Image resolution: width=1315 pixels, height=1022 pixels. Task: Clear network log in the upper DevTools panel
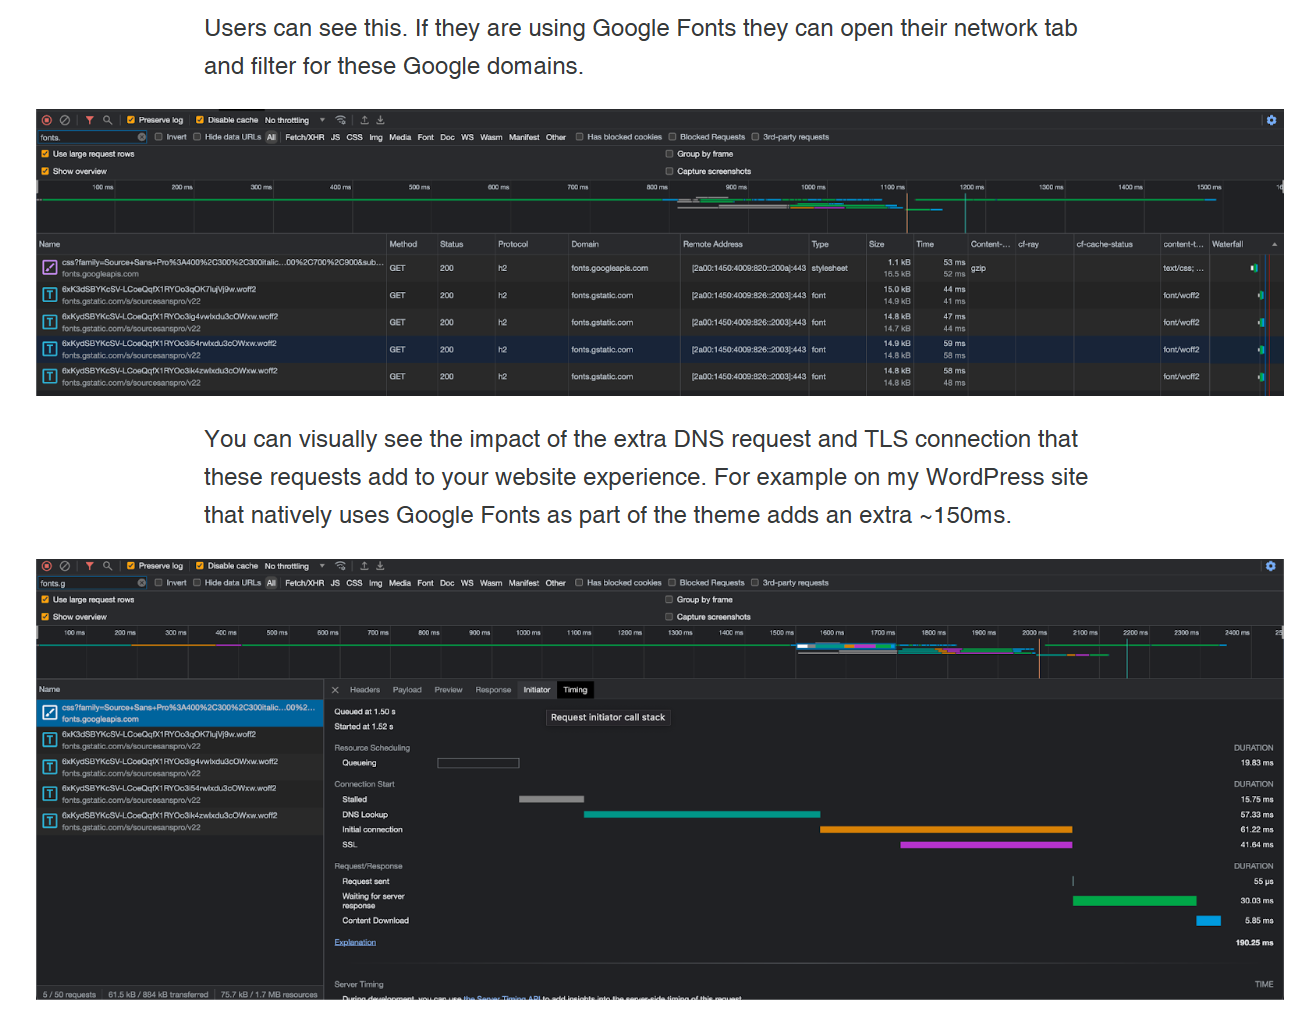coord(65,120)
